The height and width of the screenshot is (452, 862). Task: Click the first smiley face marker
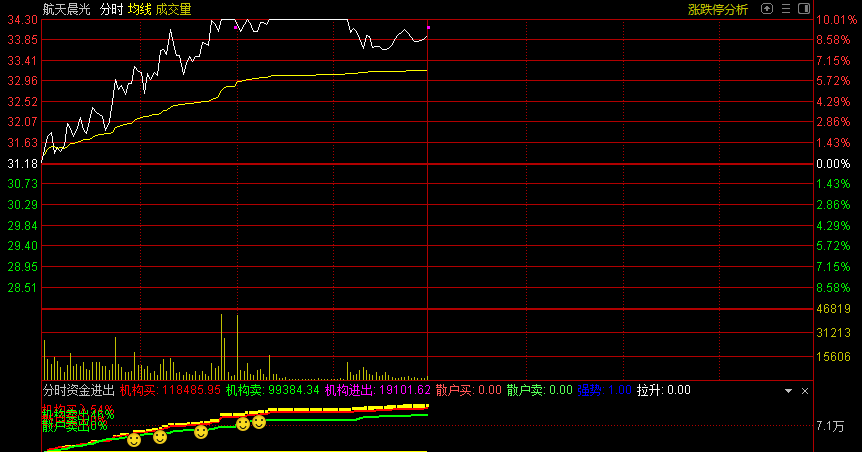tap(134, 440)
